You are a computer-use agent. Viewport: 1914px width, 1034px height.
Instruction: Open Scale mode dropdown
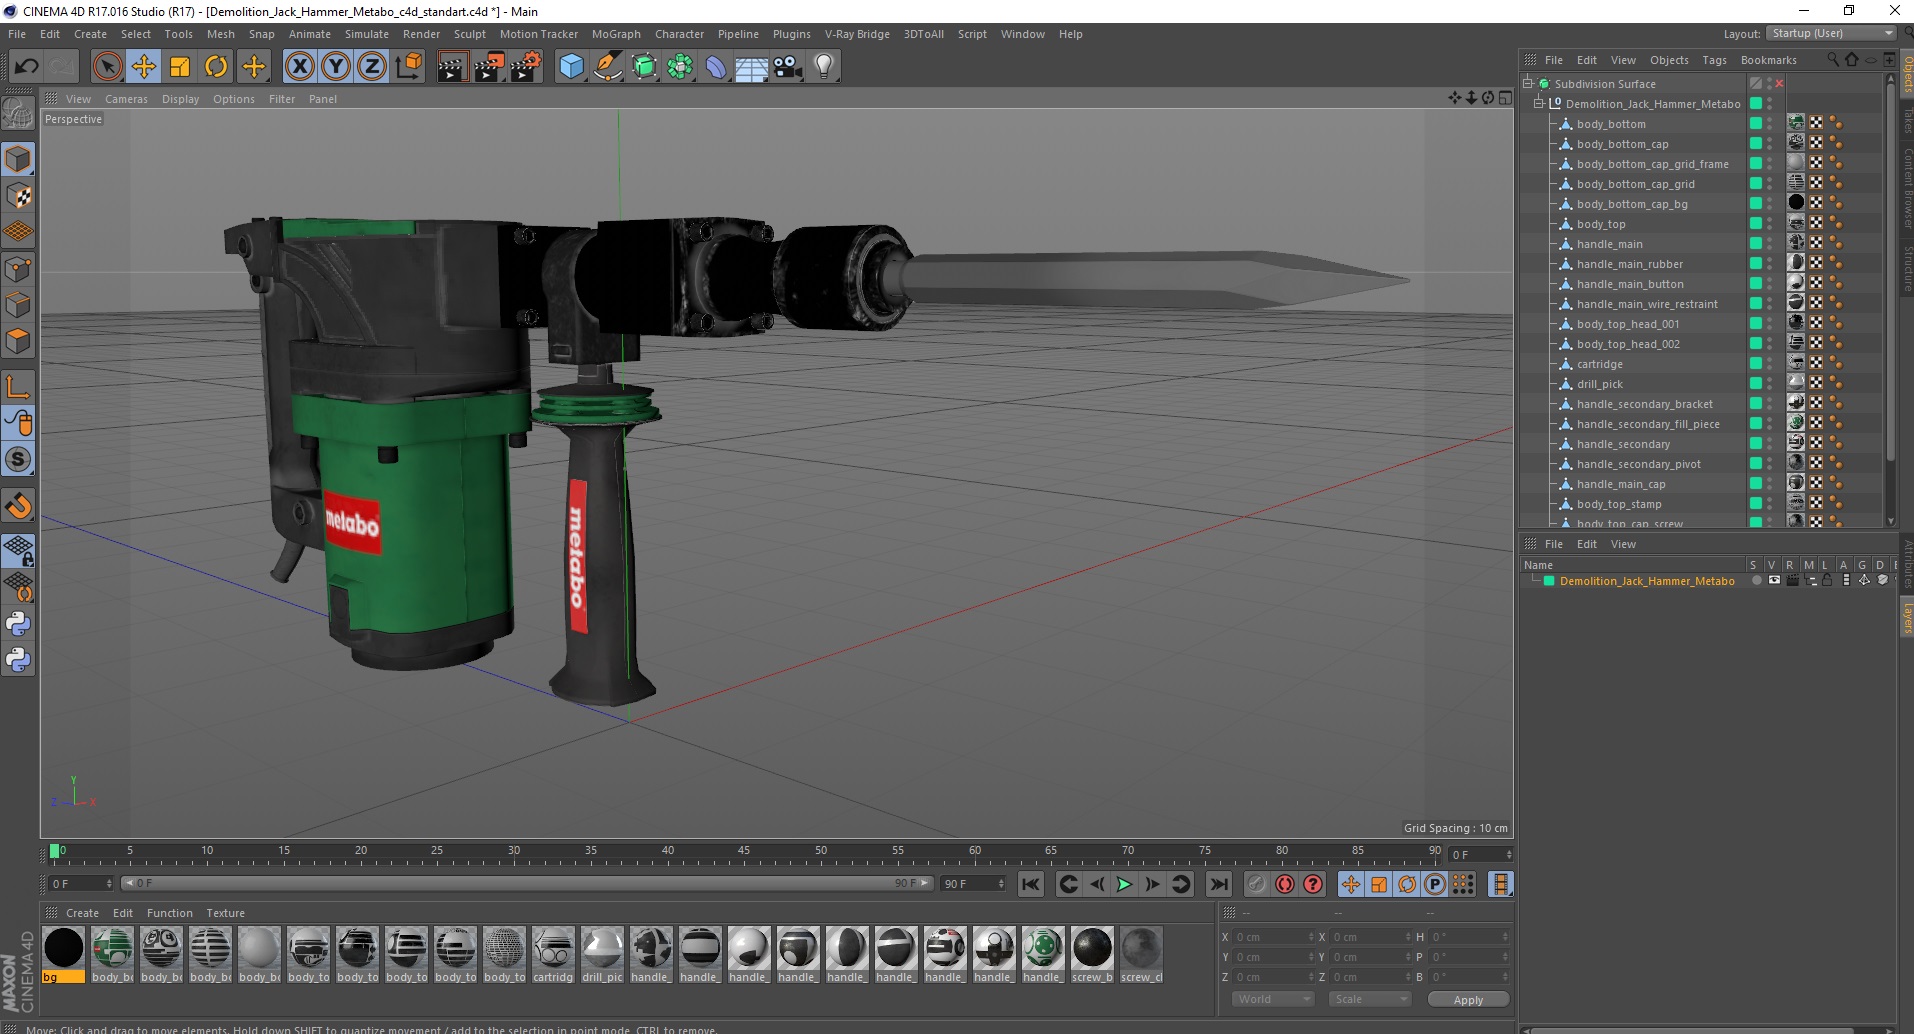coord(1370,999)
